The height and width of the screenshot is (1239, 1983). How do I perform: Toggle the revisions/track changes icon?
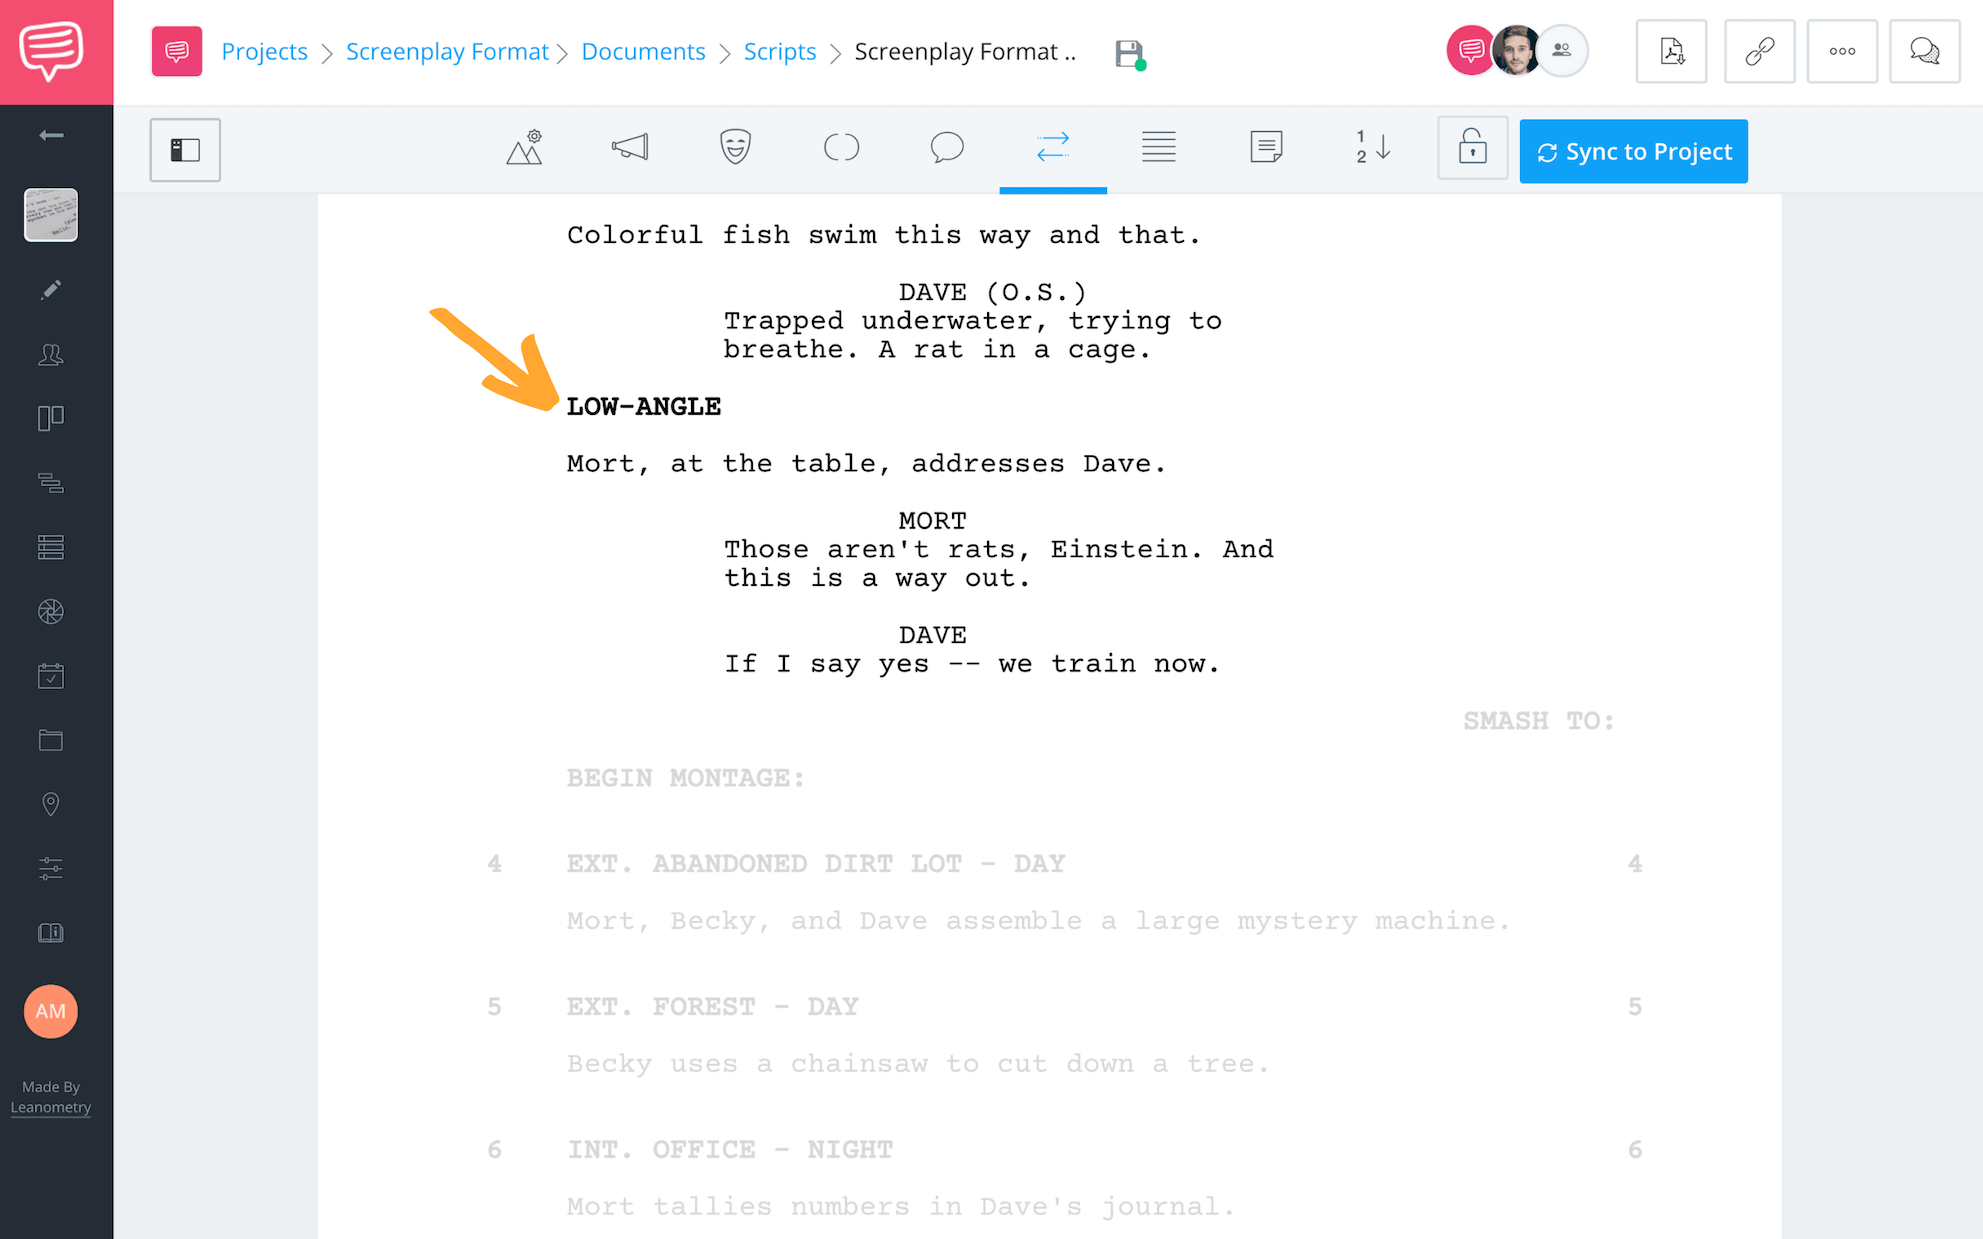click(x=1051, y=150)
